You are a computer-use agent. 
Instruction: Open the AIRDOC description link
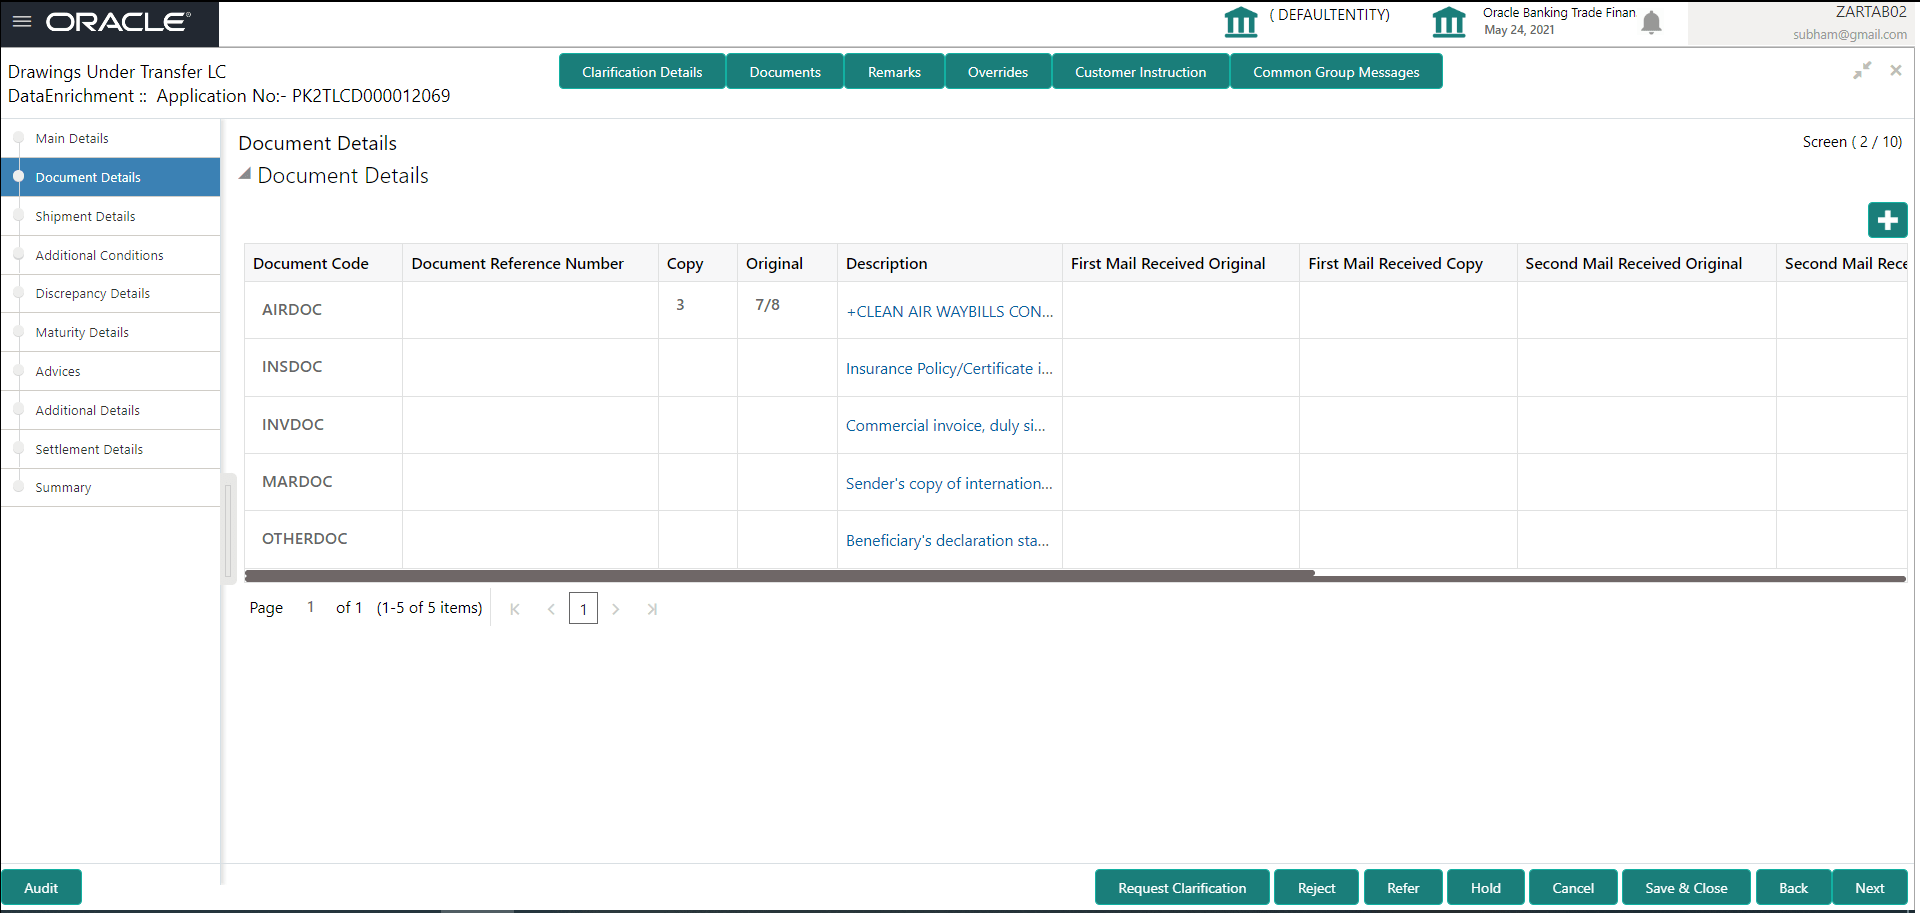click(x=949, y=311)
